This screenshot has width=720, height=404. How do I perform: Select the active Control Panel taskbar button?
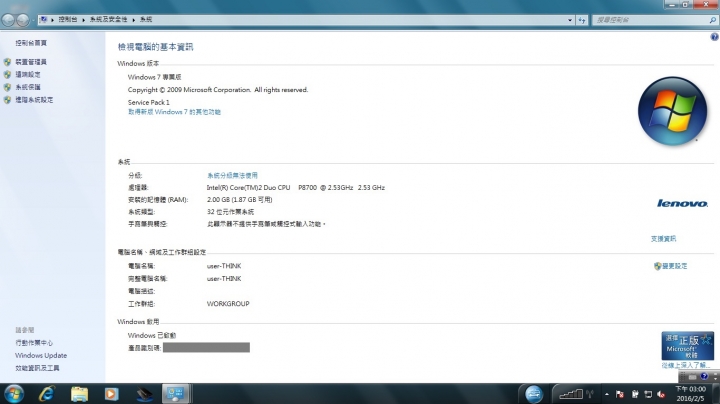point(175,394)
